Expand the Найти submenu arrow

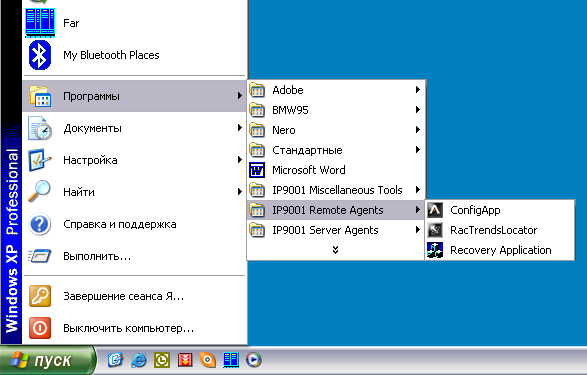point(240,192)
